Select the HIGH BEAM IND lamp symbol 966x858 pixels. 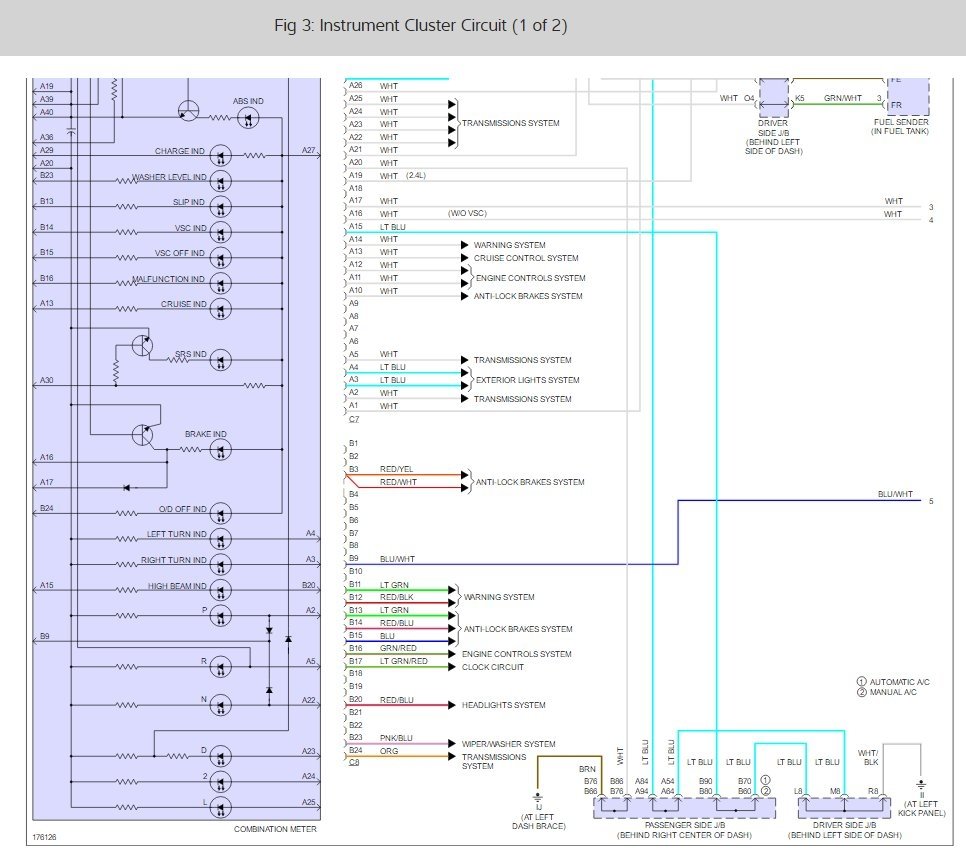pos(221,590)
